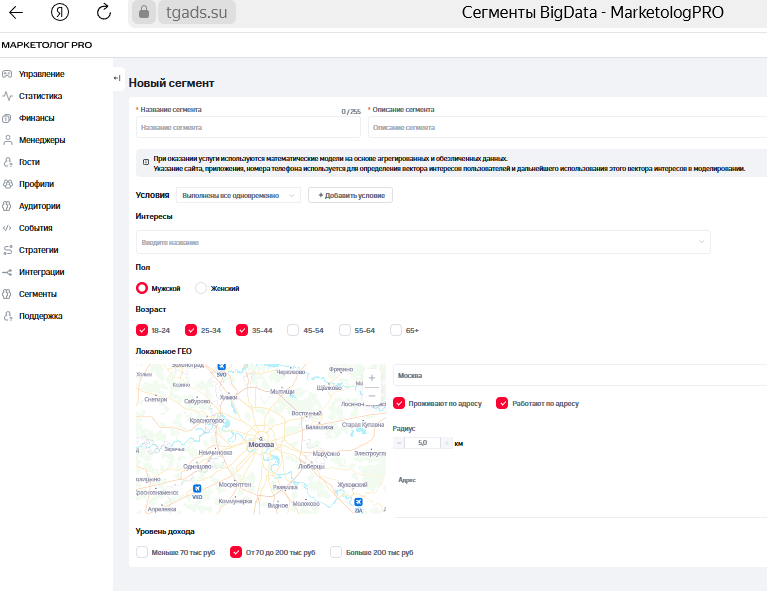Click the Название сегмента input field
The height and width of the screenshot is (591, 767).
pyautogui.click(x=248, y=127)
